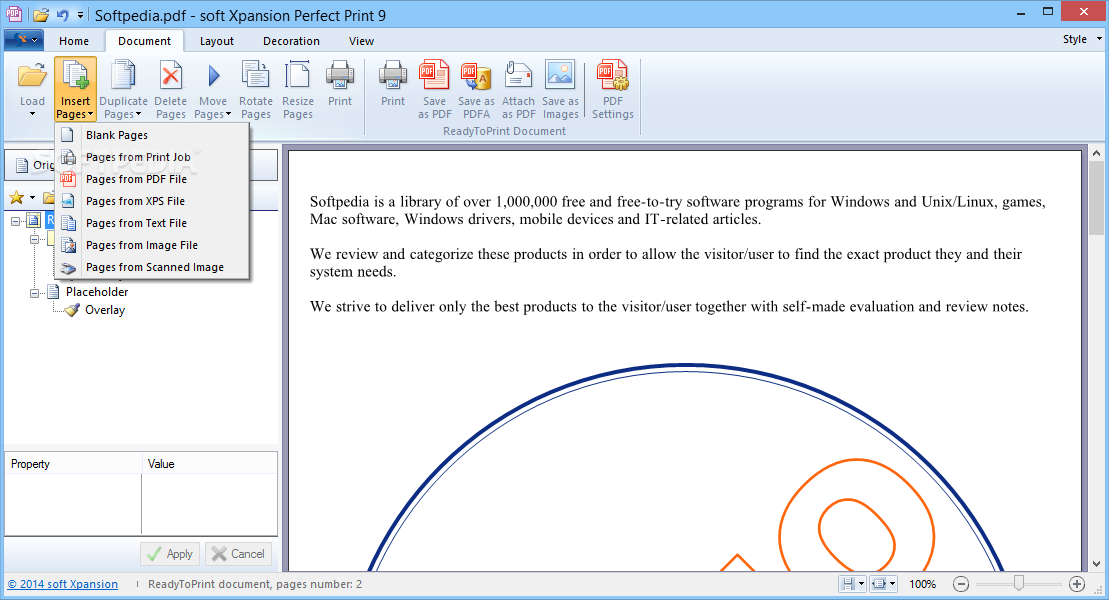Collapse the root document tree node
The height and width of the screenshot is (600, 1109).
pos(16,221)
